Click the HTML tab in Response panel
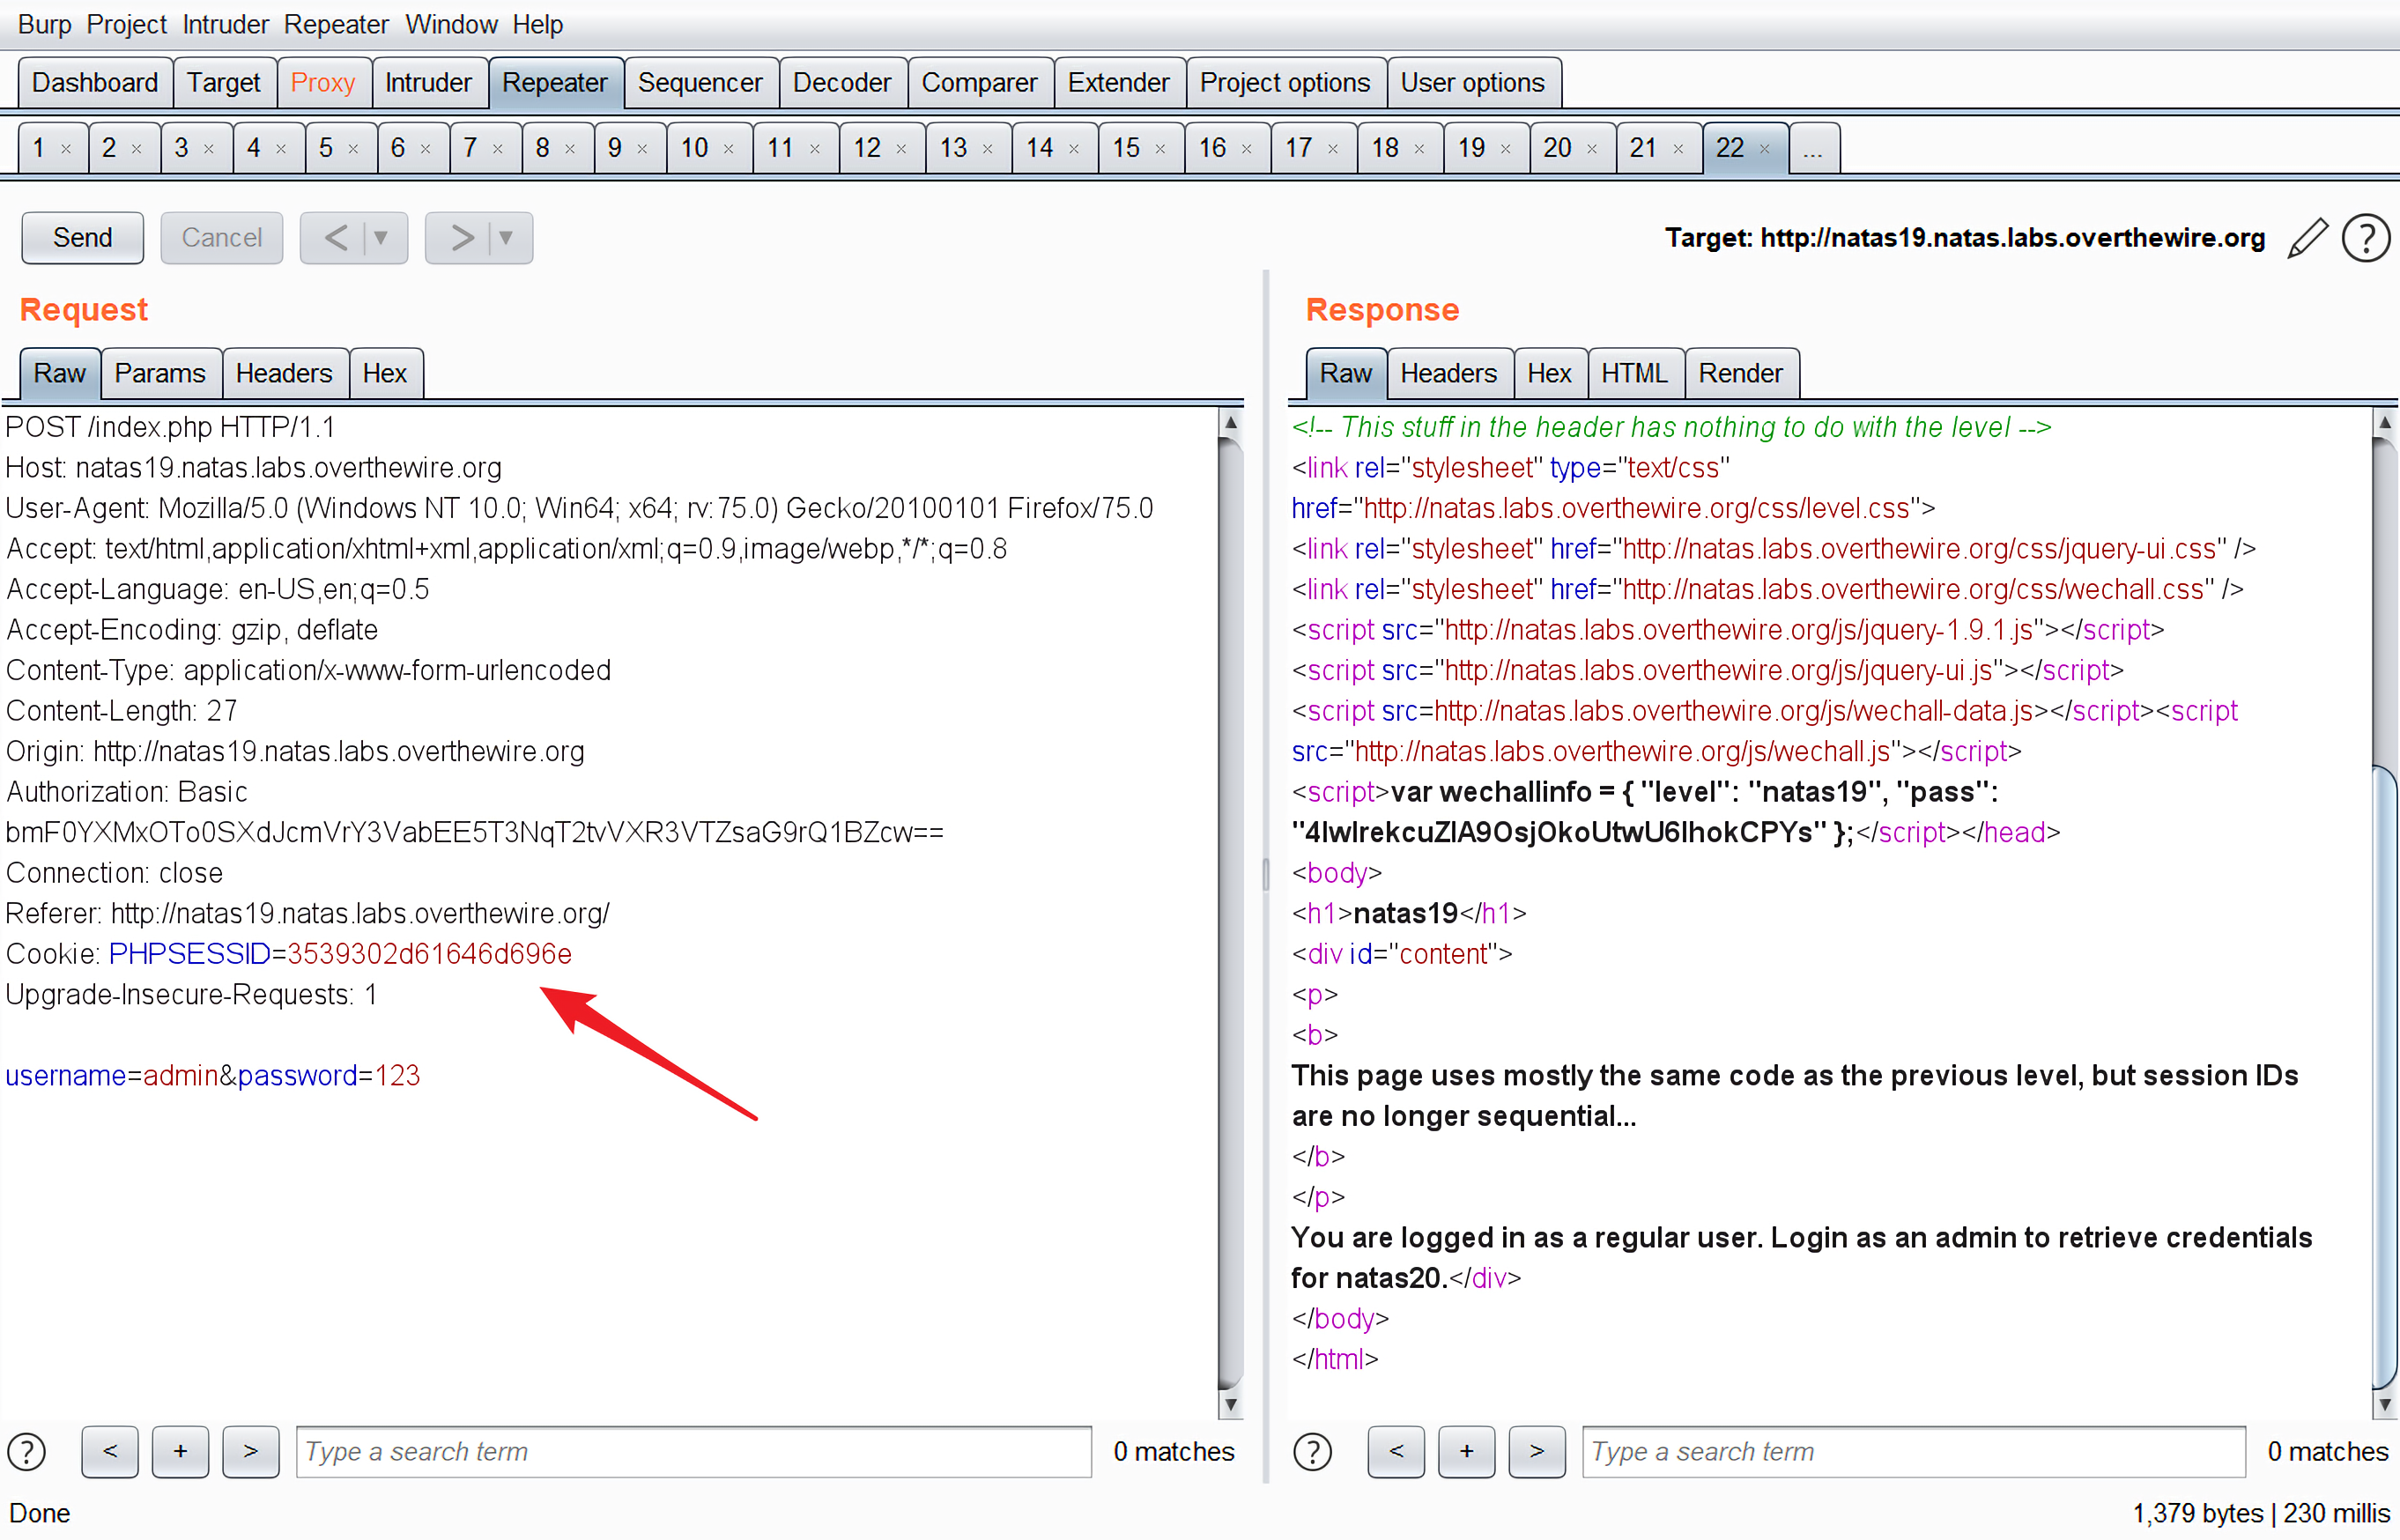The width and height of the screenshot is (2400, 1540). [x=1633, y=371]
